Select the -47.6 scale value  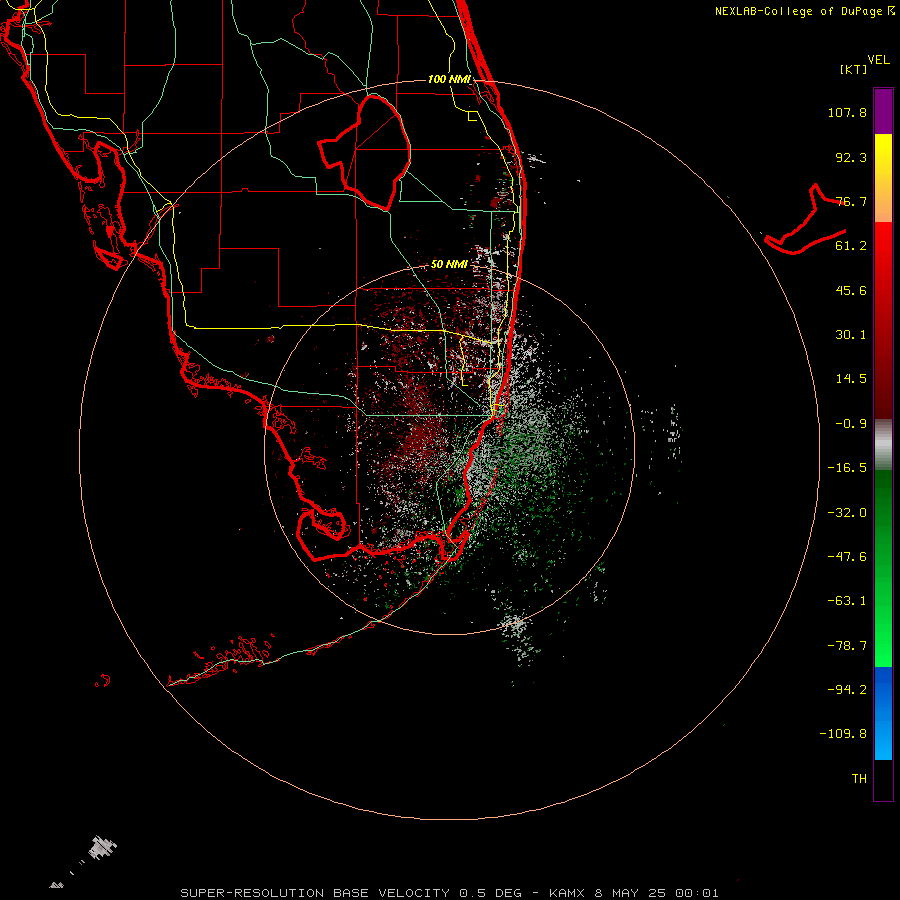pos(847,557)
